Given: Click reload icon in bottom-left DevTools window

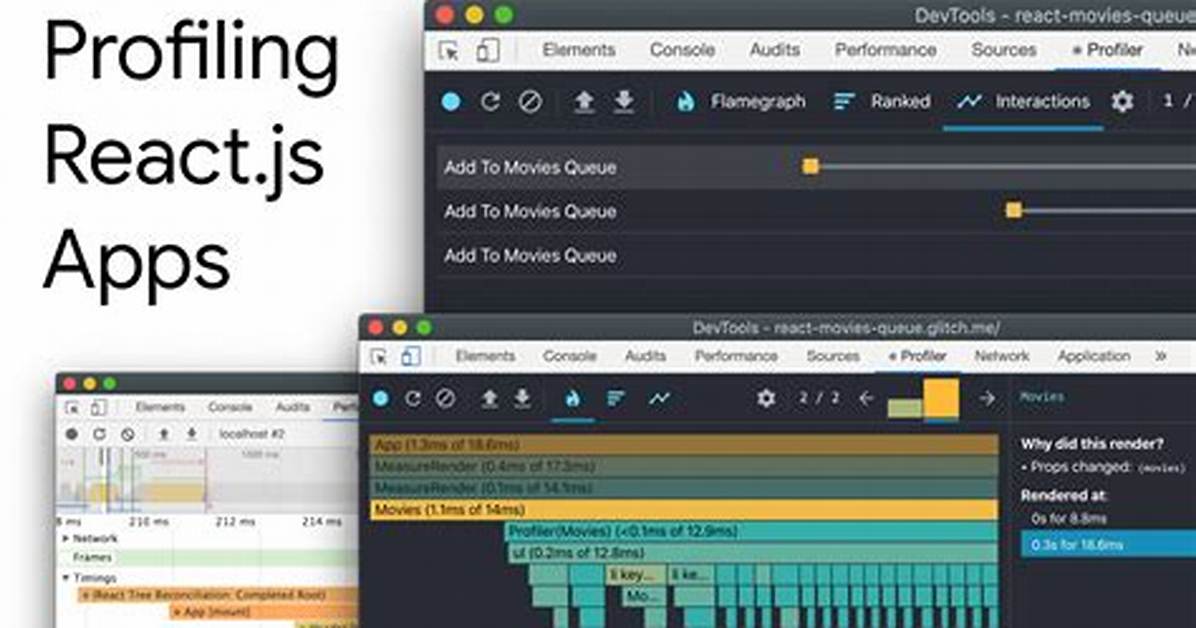Looking at the screenshot, I should [x=99, y=434].
